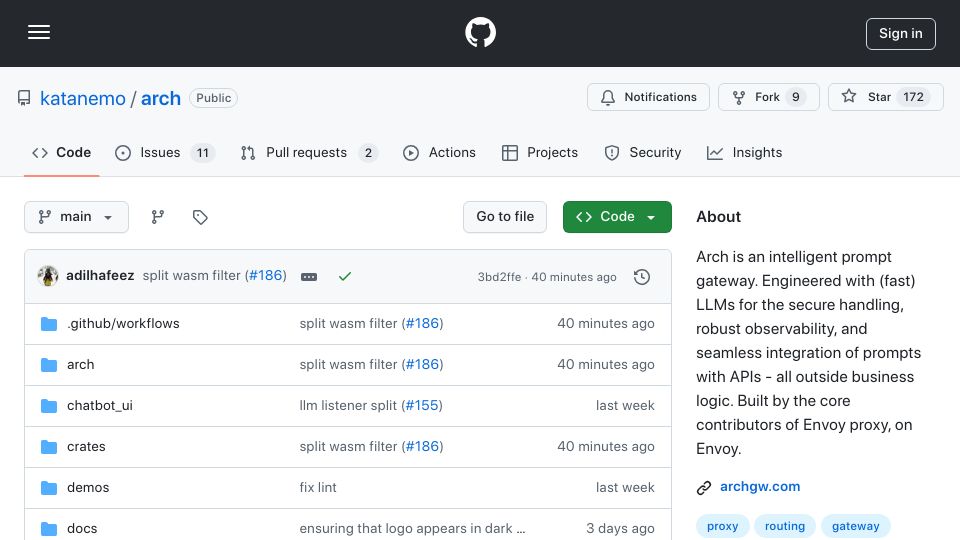Expand commit message ellipsis button
This screenshot has height=540, width=960.
point(309,277)
